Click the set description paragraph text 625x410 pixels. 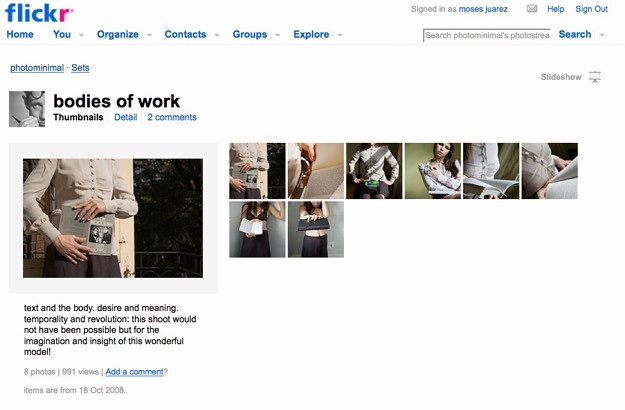tap(110, 330)
